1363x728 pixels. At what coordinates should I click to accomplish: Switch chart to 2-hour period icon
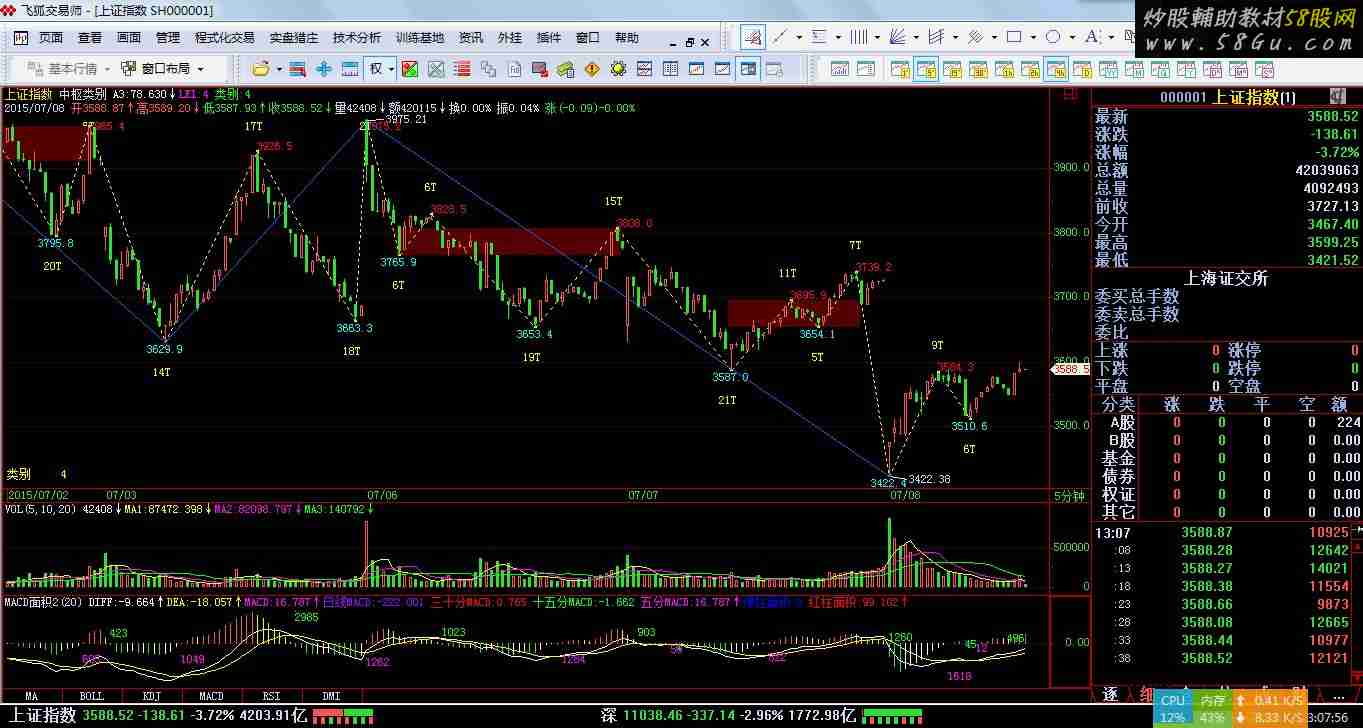coord(1030,69)
